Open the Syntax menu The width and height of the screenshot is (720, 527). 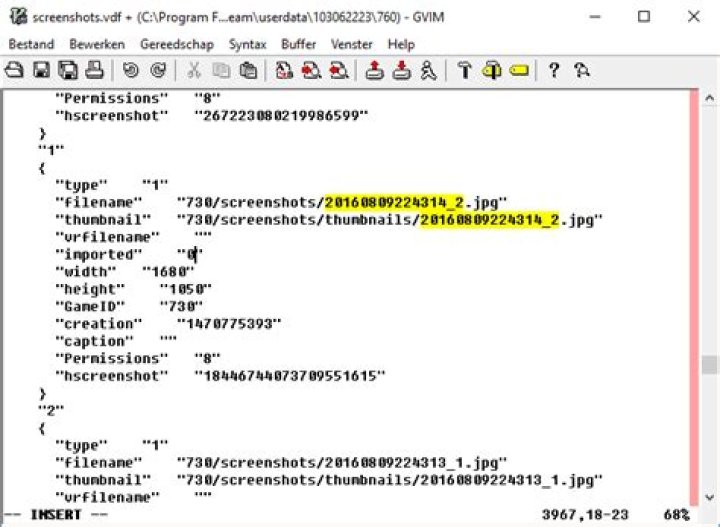248,45
